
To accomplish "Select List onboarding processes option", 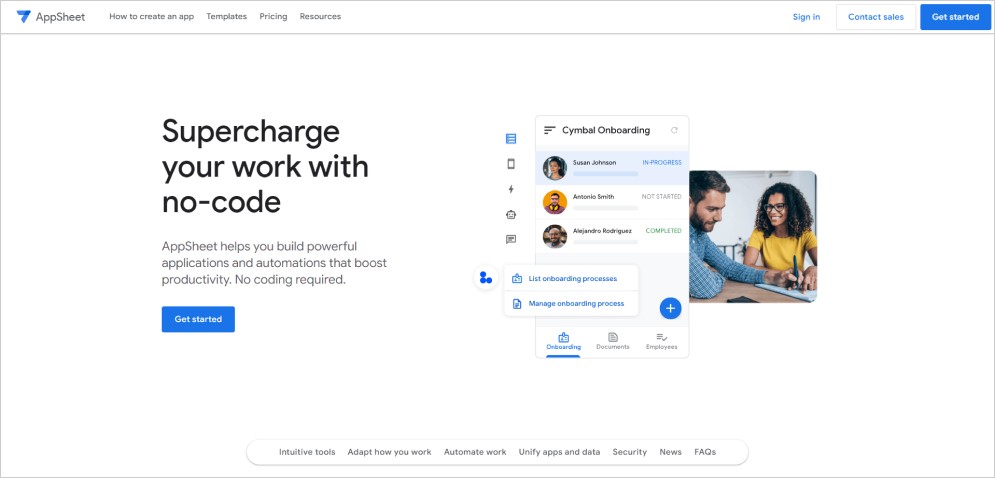I will 572,278.
